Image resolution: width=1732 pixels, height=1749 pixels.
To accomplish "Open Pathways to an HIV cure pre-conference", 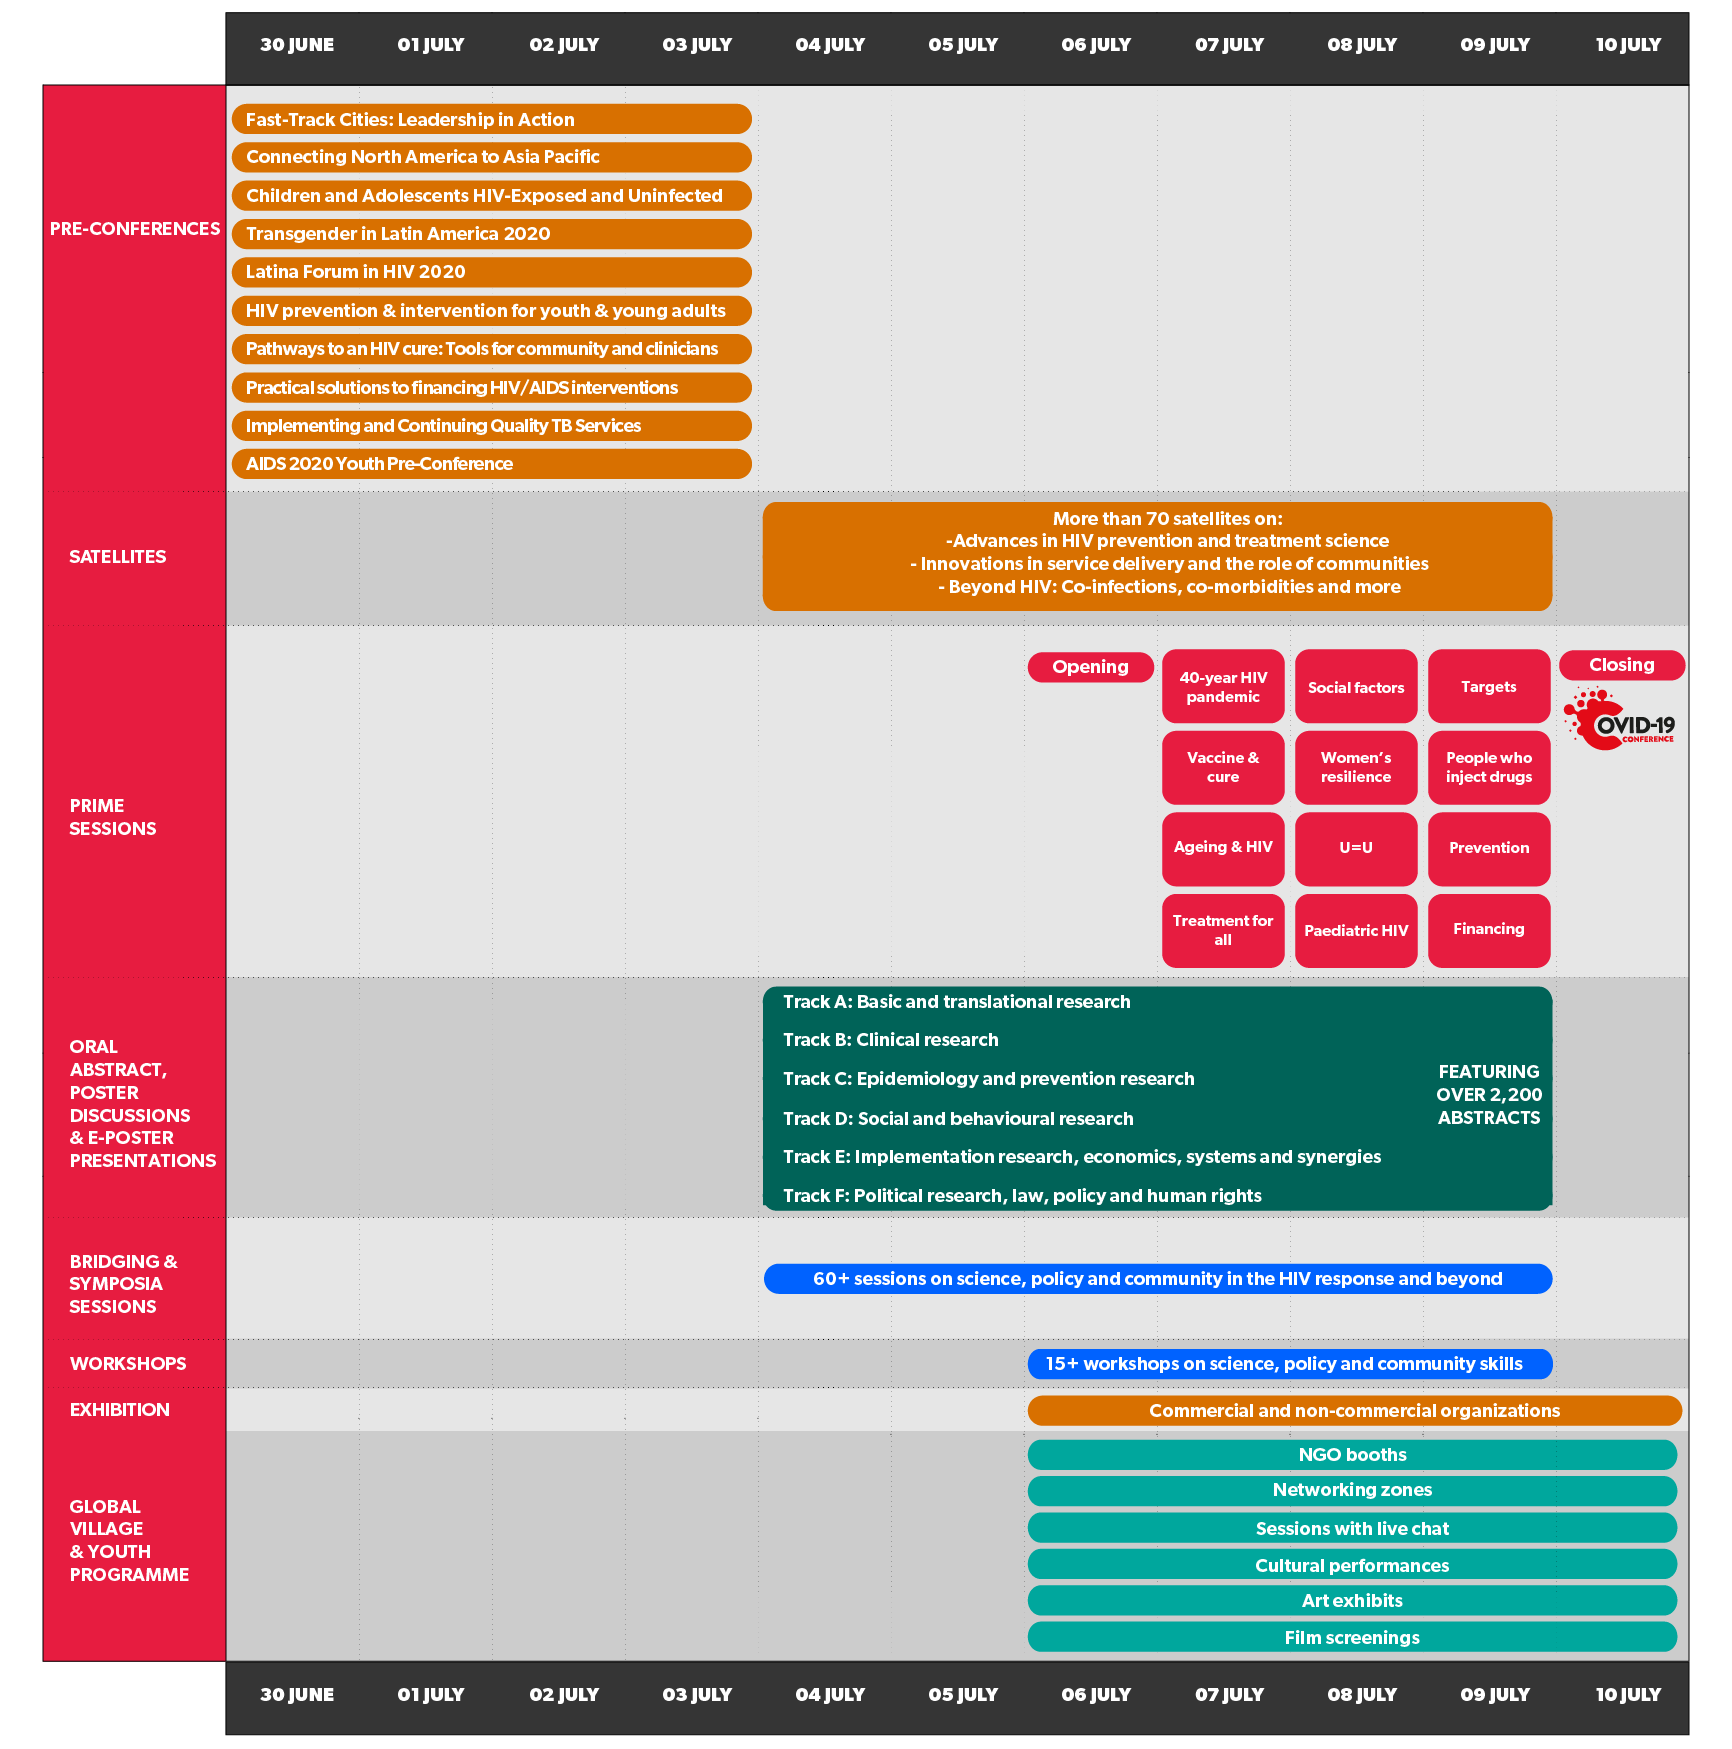I will pyautogui.click(x=491, y=349).
